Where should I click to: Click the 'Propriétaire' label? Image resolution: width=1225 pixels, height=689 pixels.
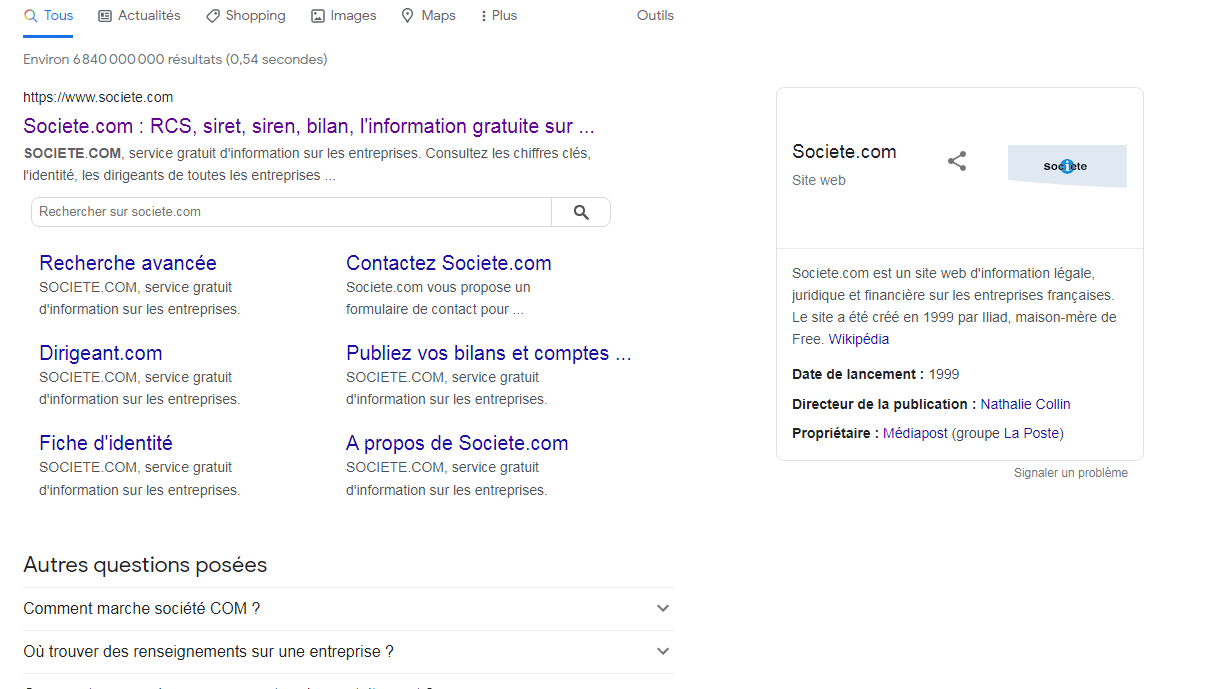835,433
